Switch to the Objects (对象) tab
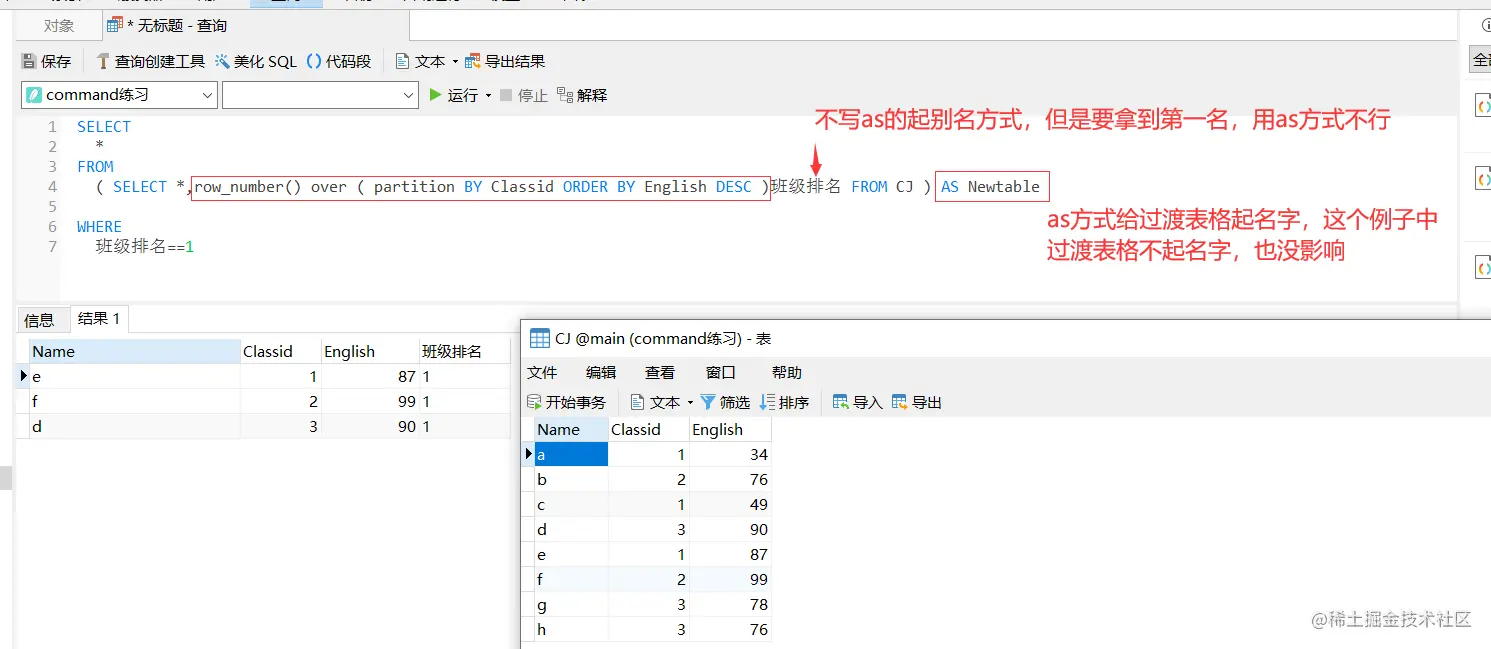The height and width of the screenshot is (649, 1491). (59, 25)
